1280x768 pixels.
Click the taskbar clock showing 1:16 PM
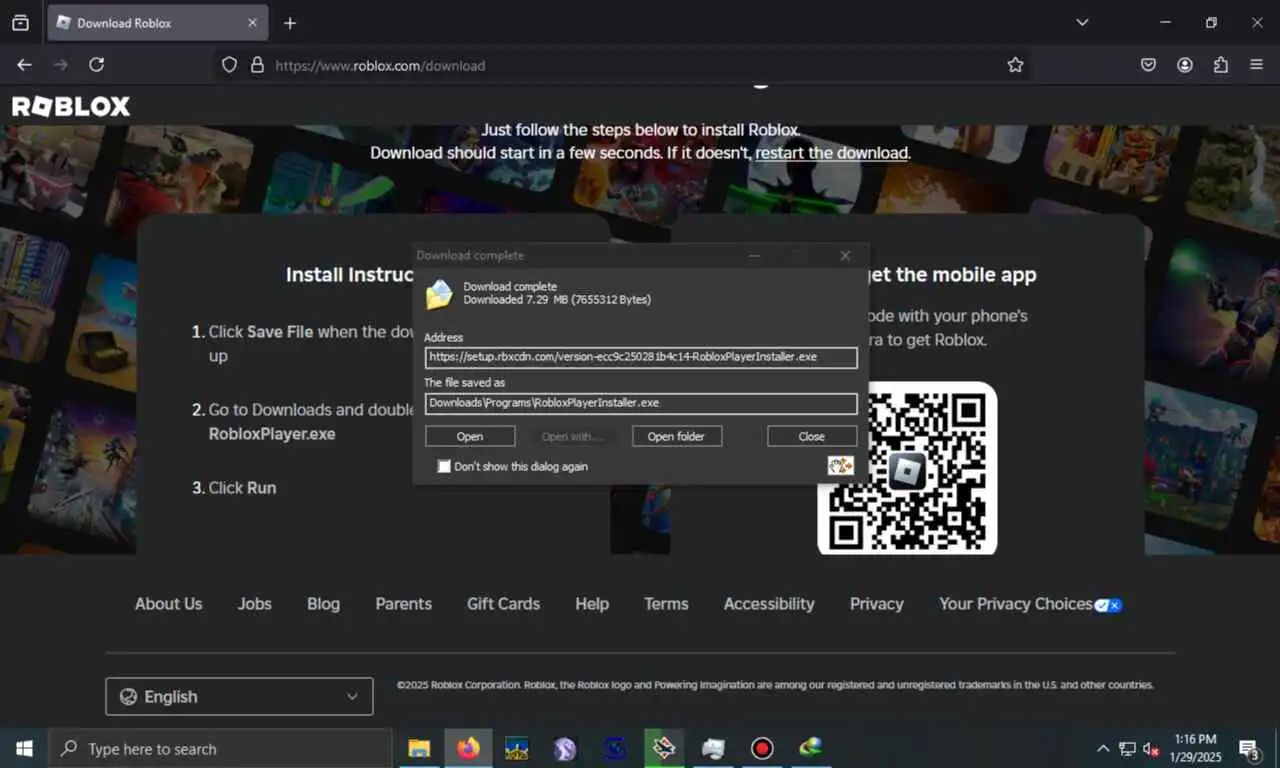[1195, 748]
